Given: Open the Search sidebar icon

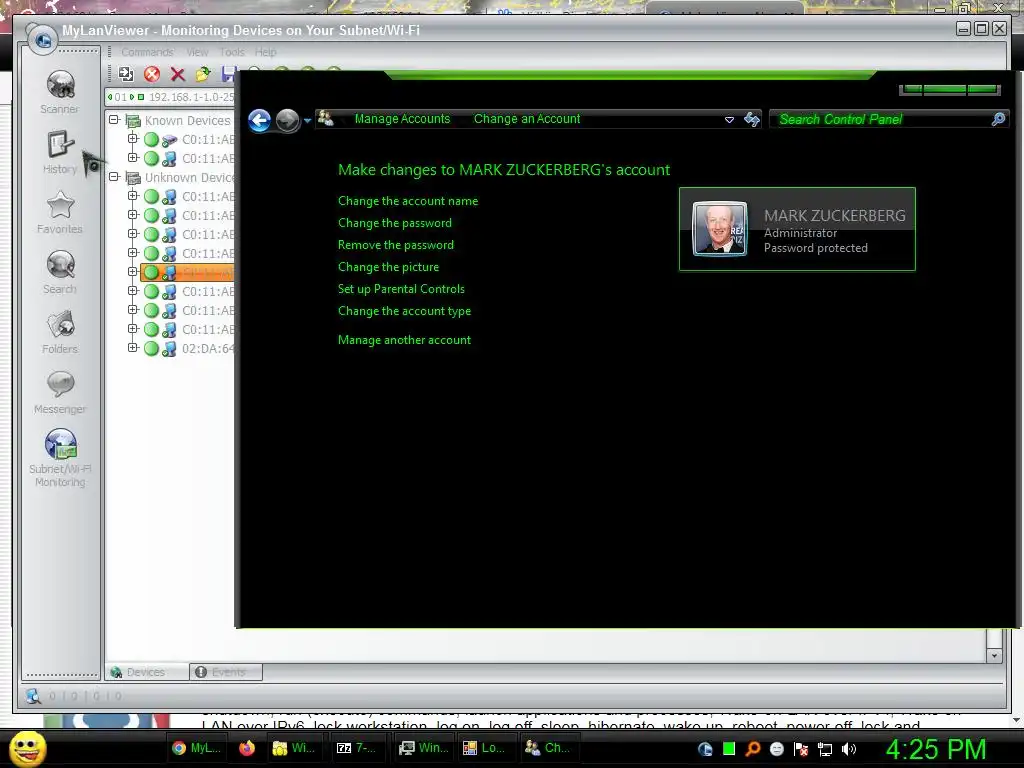Looking at the screenshot, I should pos(60,272).
